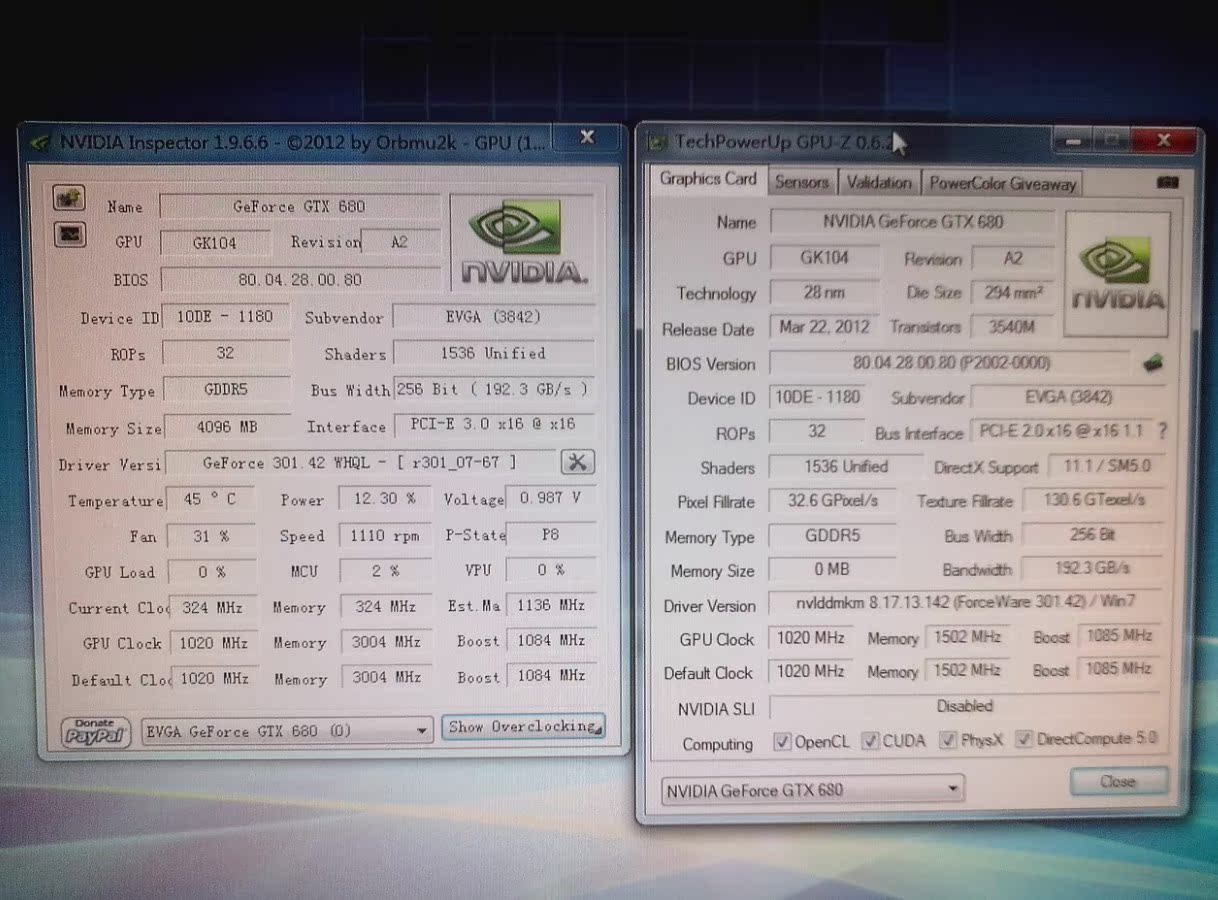Open the PowerColor Giveaway tab
Screen dimensions: 1218x900
coord(1002,183)
